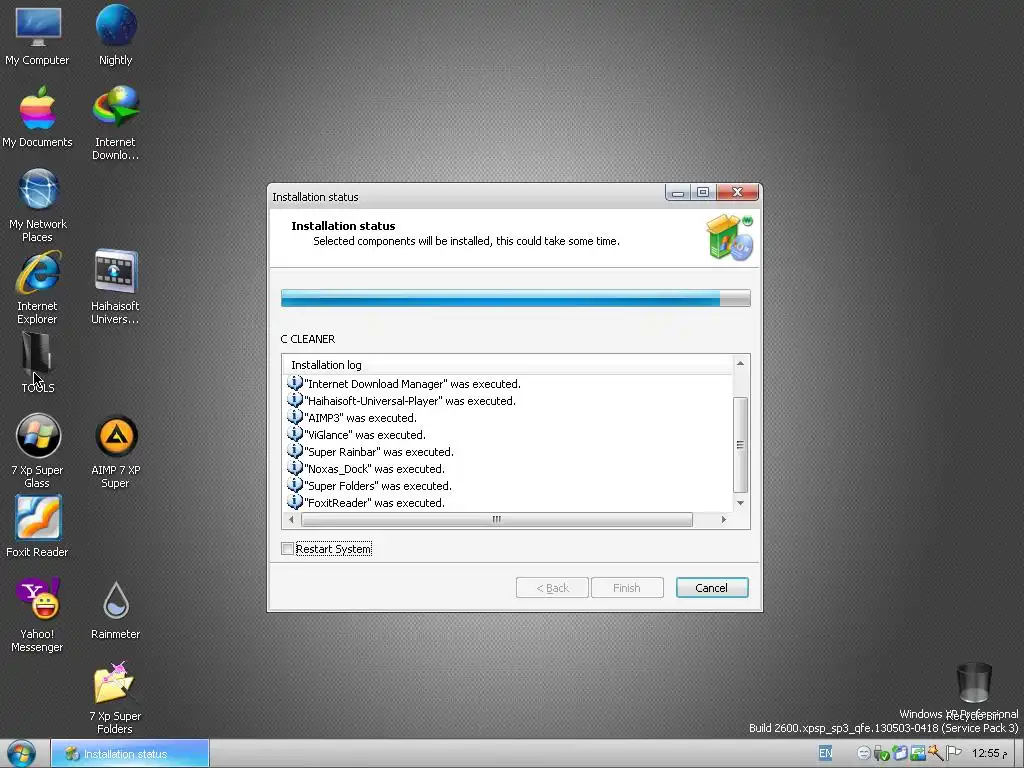Click the info icon beside FoxitReader log entry
This screenshot has height=768, width=1024.
coord(295,502)
